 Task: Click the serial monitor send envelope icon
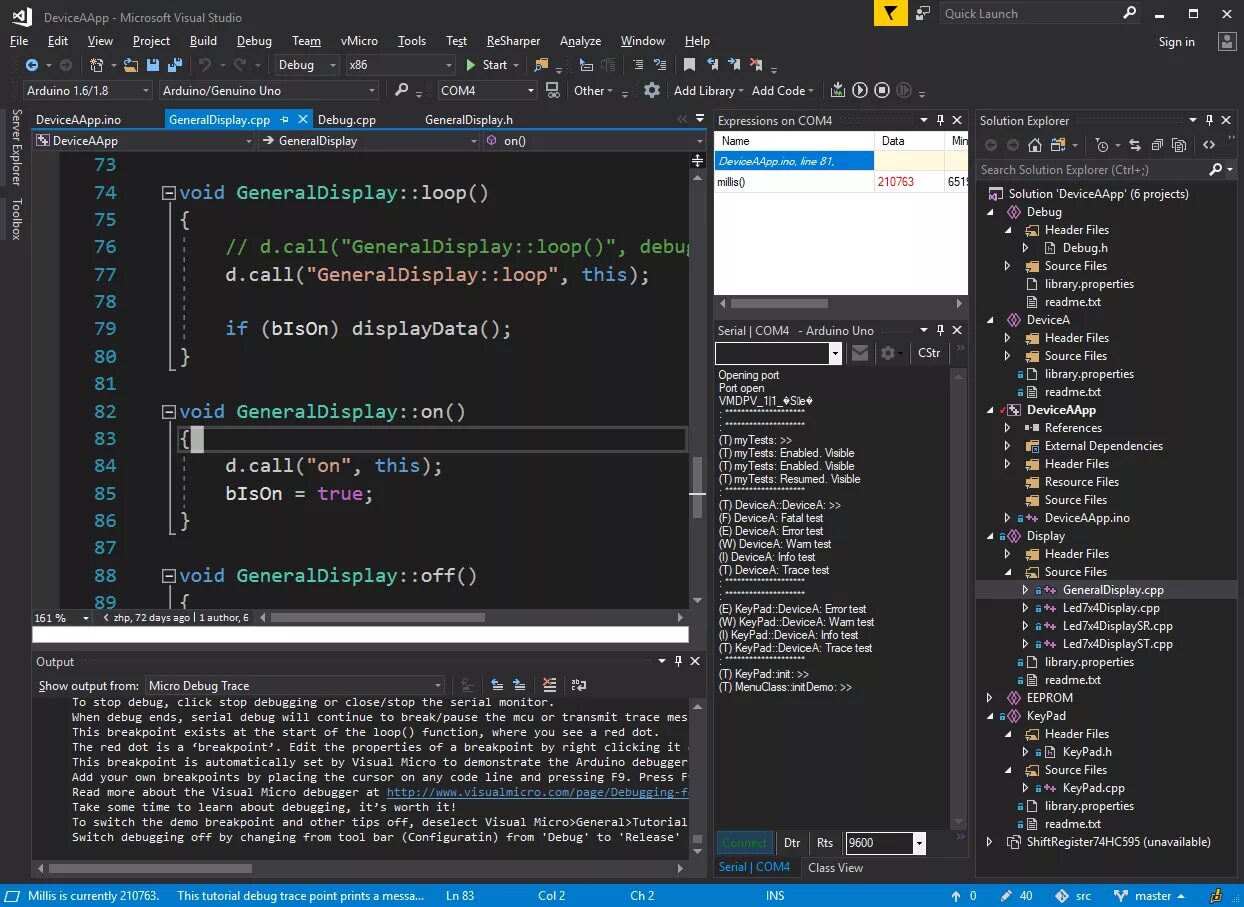pyautogui.click(x=860, y=353)
